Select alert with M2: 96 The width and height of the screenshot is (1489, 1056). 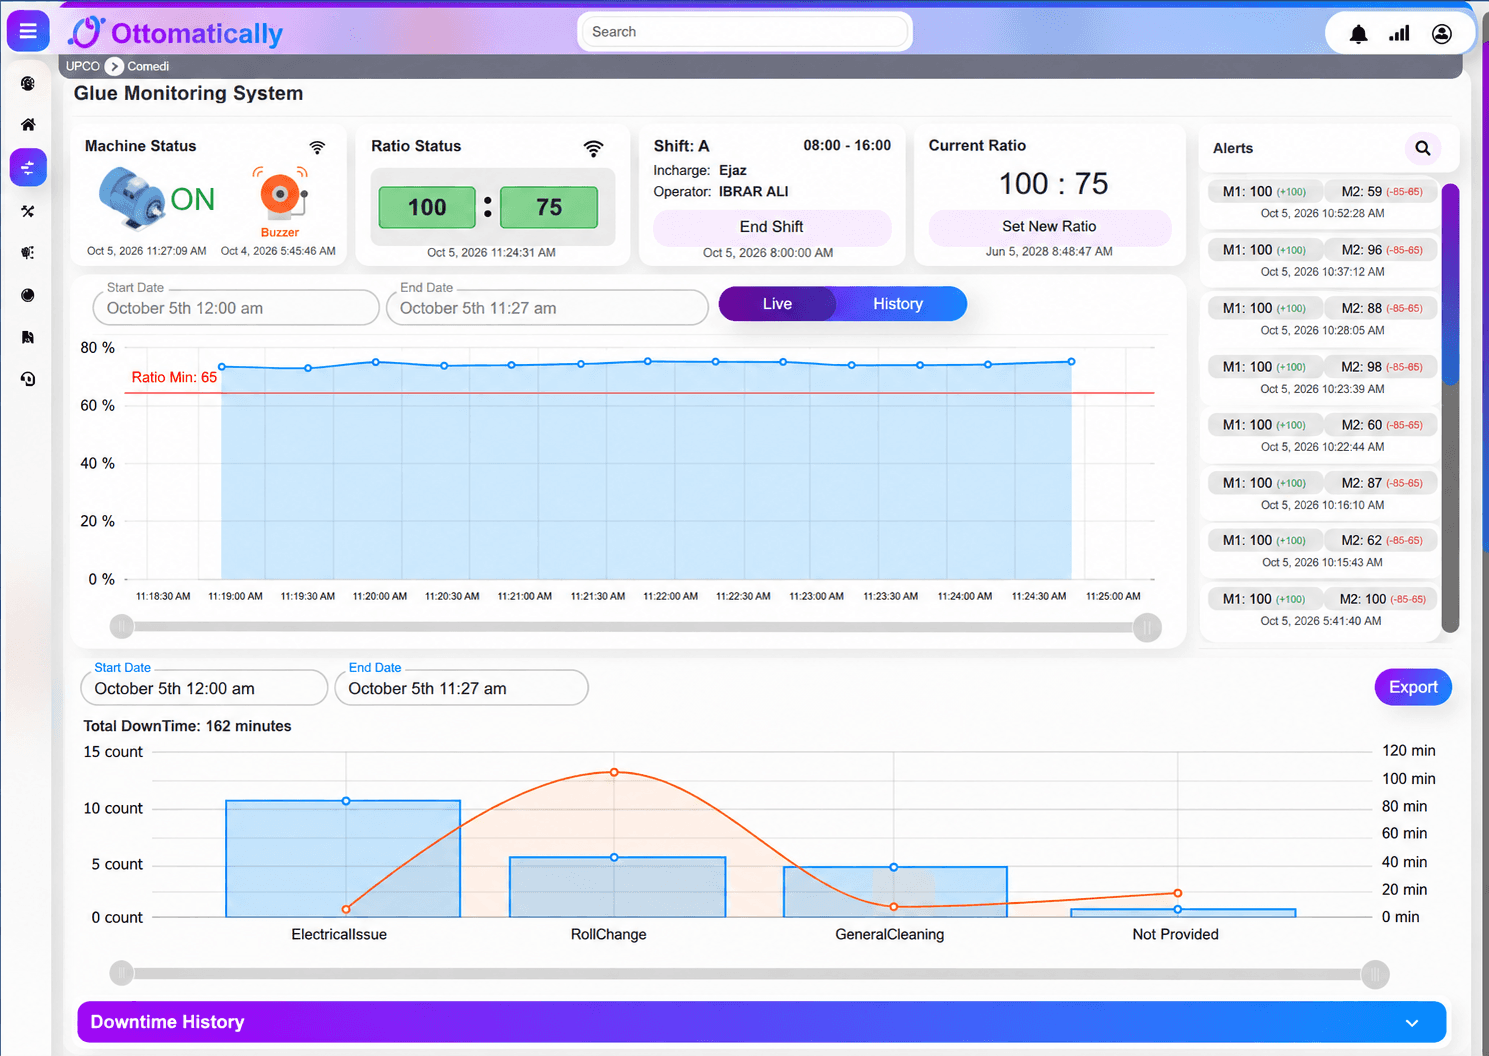[x=1322, y=260]
